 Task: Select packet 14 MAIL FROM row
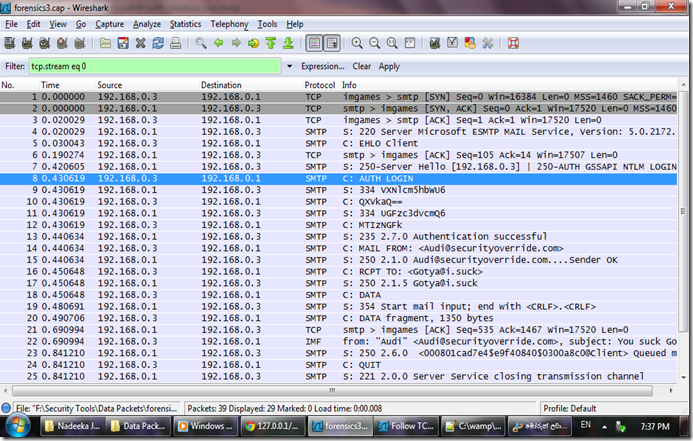[339, 248]
